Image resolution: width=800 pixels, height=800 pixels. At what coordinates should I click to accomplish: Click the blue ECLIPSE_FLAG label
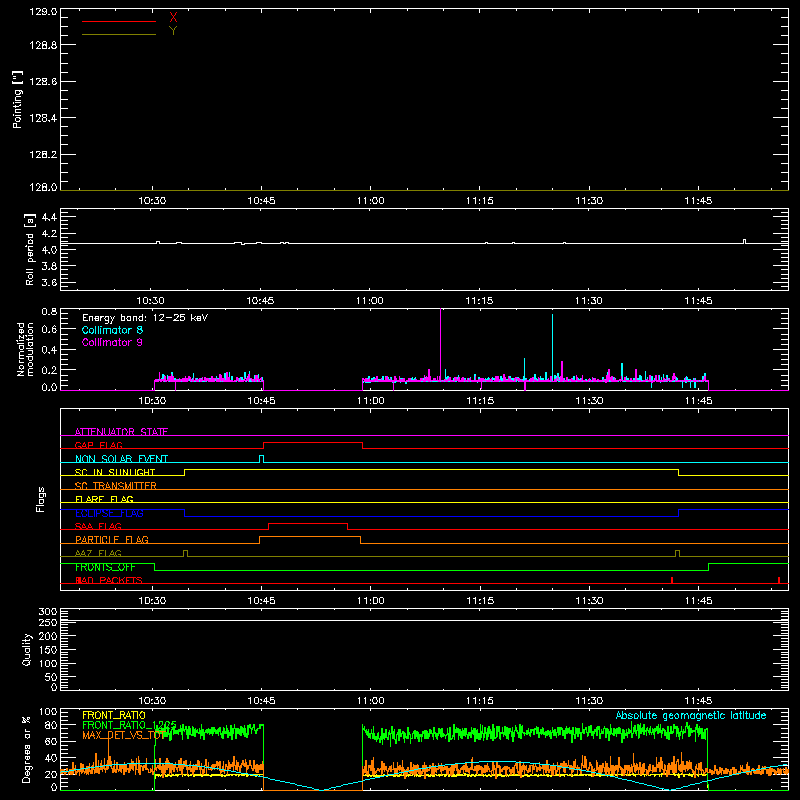109,513
